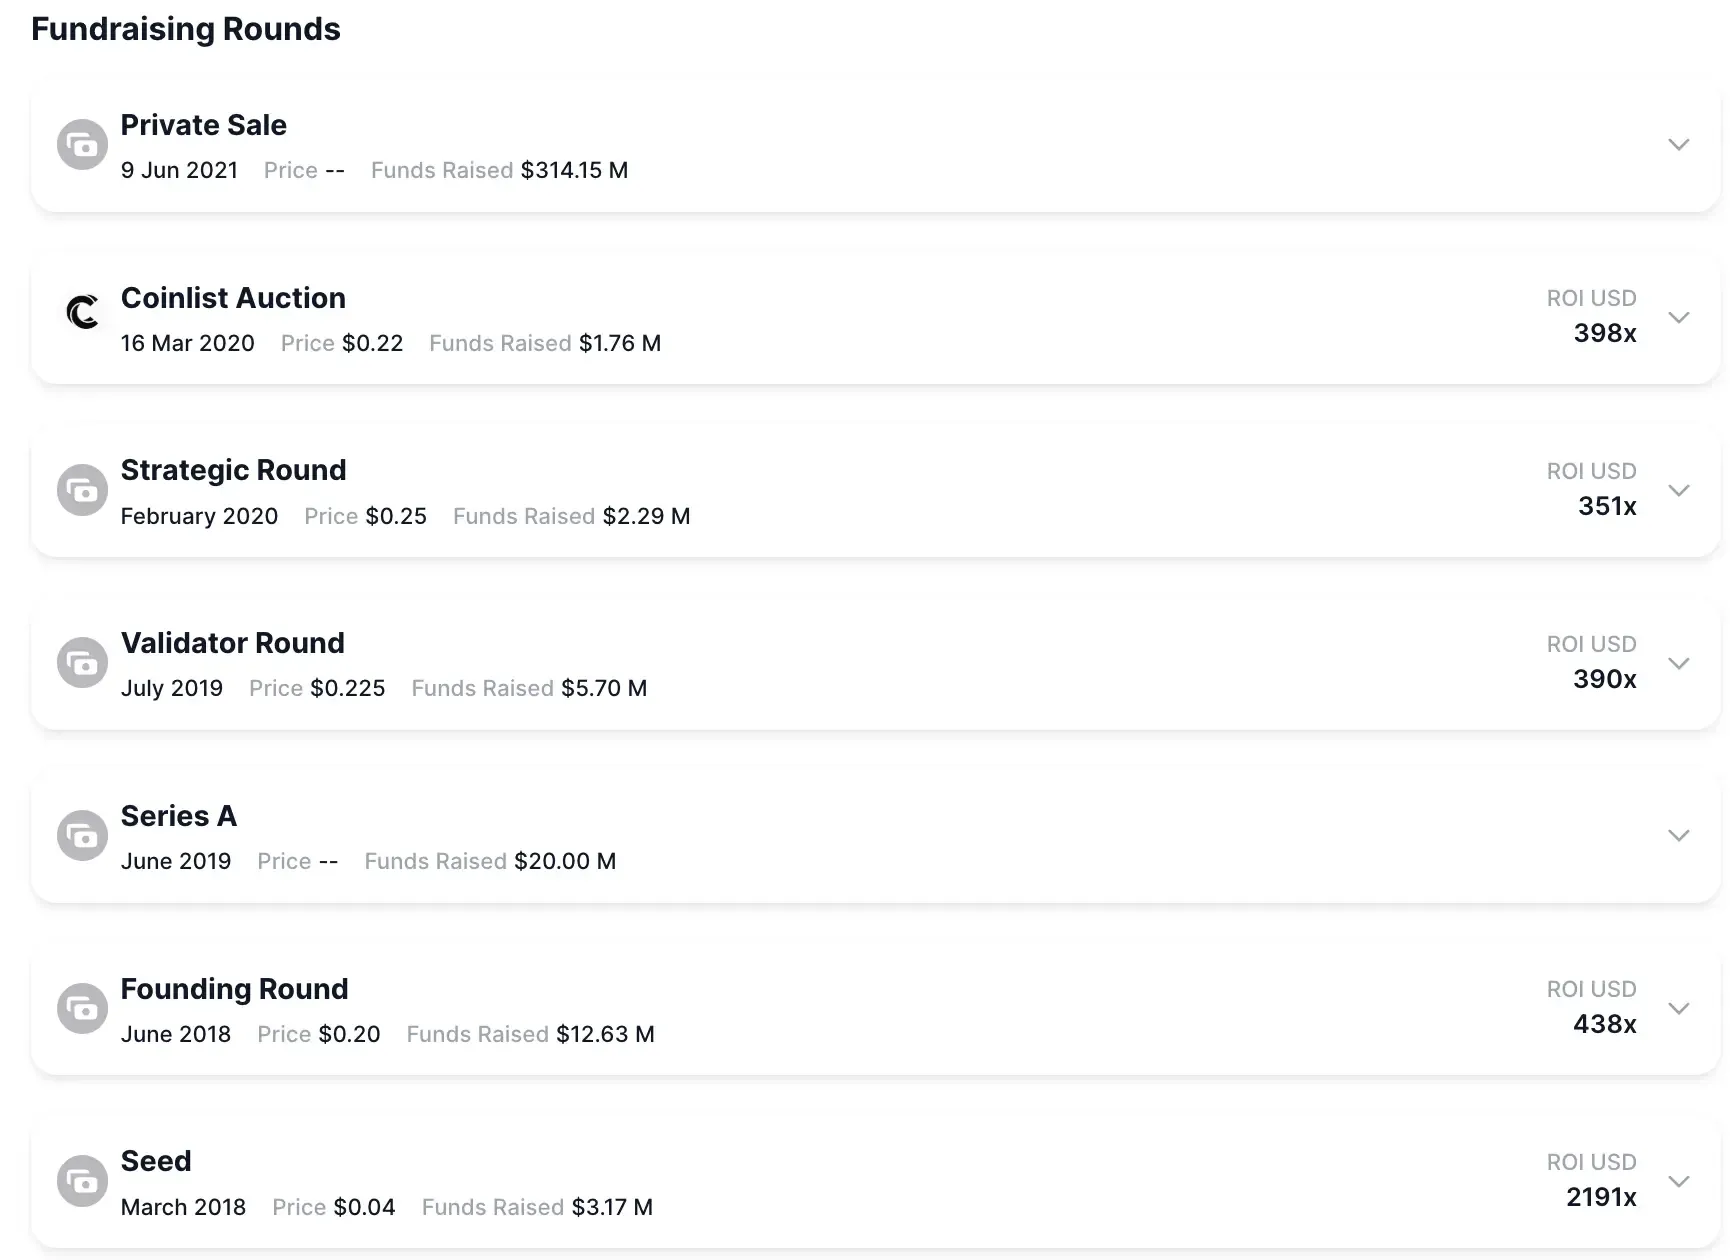Open the Seed round title
This screenshot has width=1732, height=1260.
click(x=156, y=1161)
